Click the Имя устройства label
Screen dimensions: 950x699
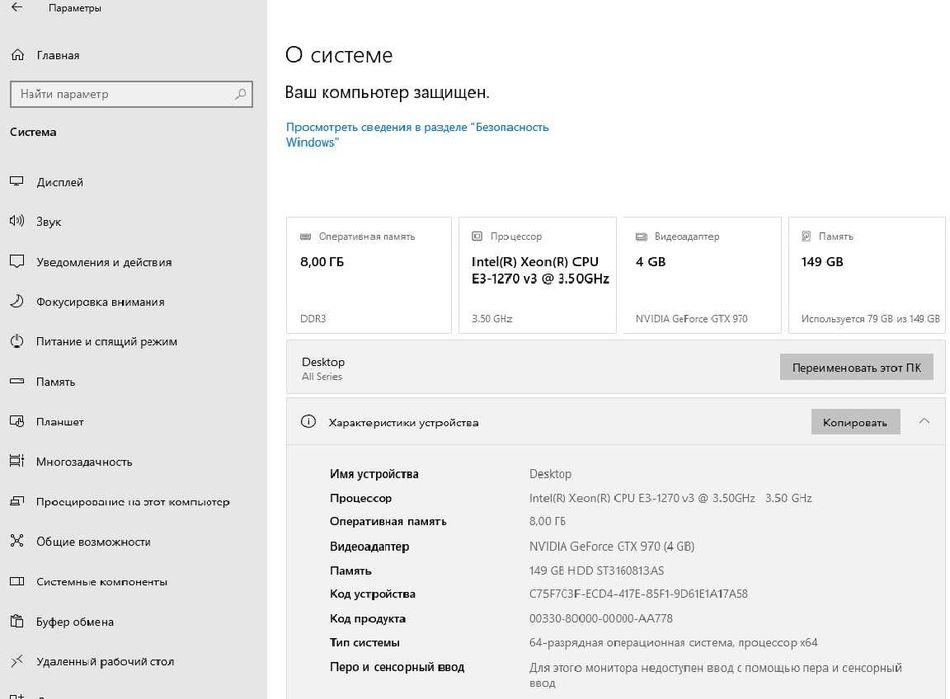click(374, 474)
